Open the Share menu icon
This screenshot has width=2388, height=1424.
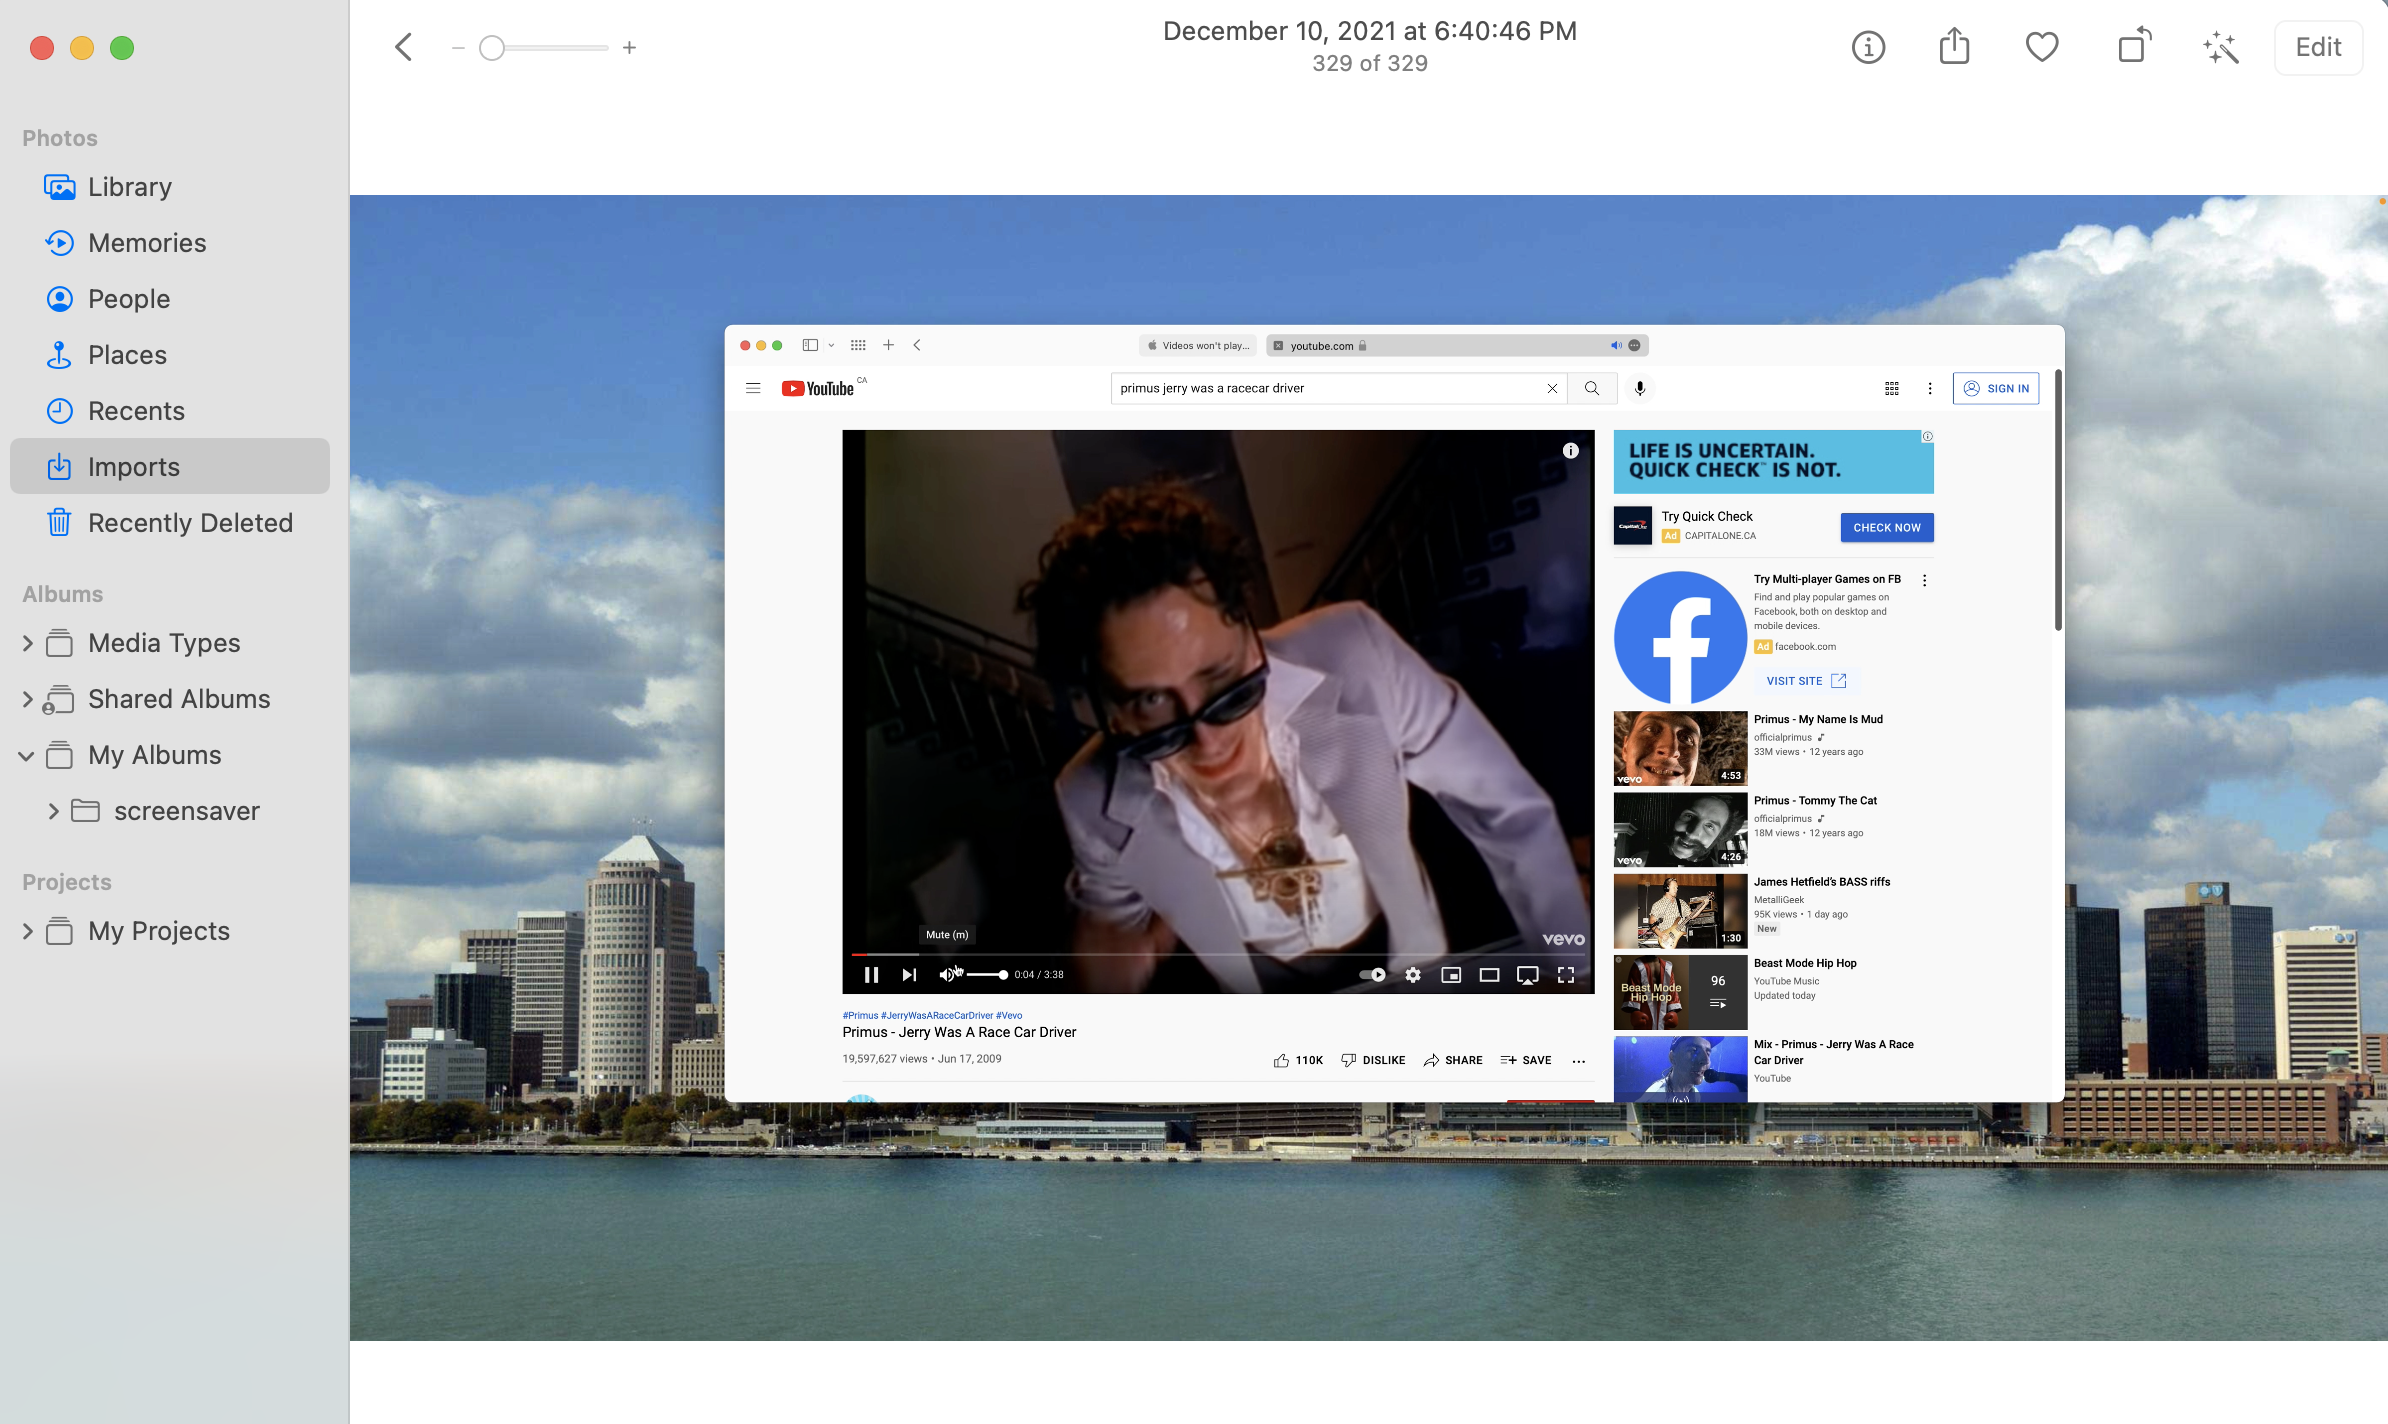point(1954,47)
